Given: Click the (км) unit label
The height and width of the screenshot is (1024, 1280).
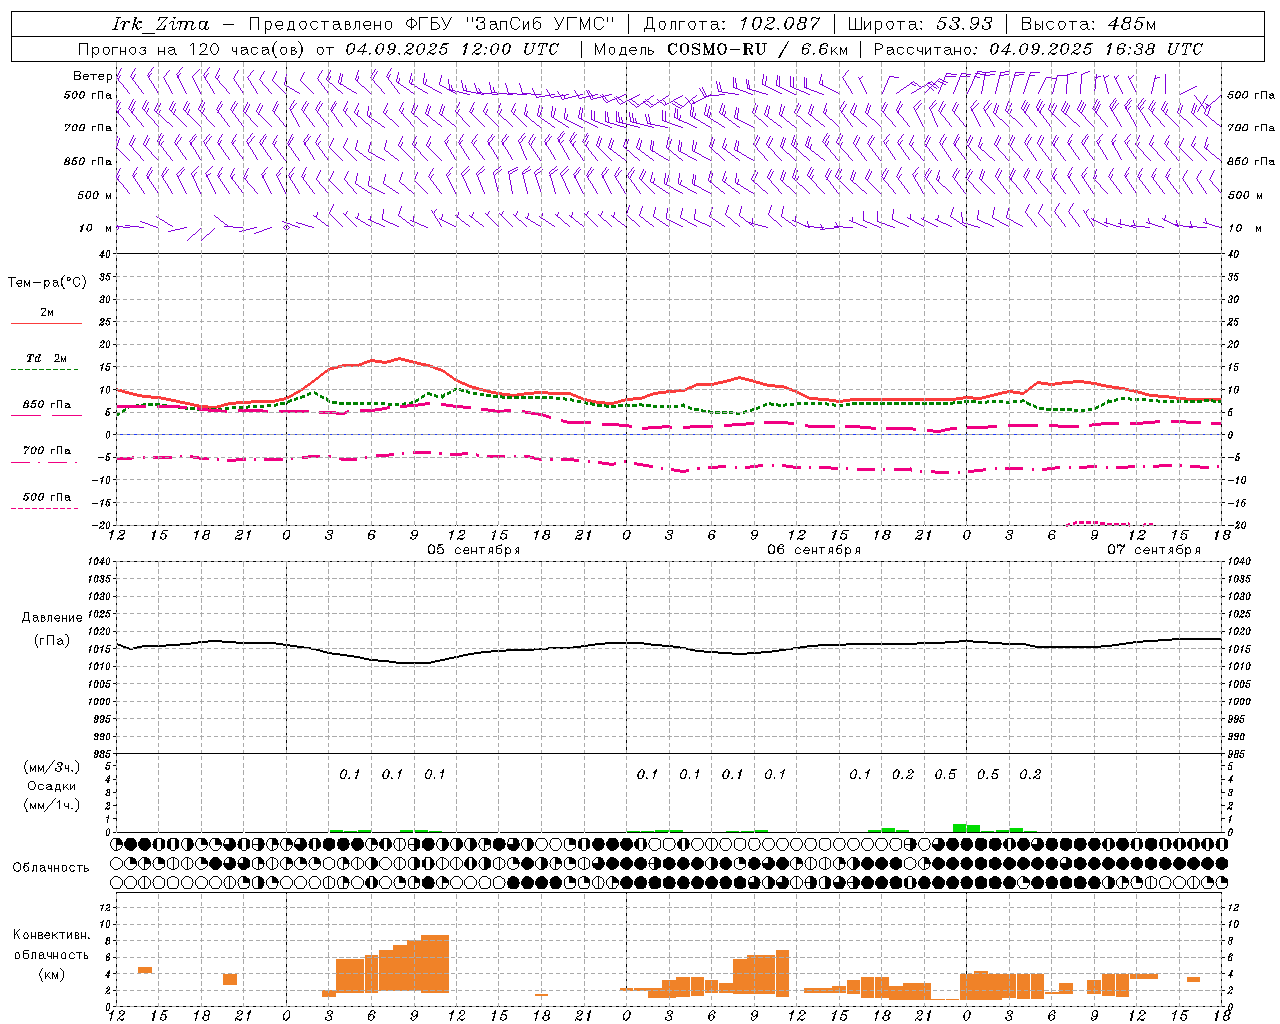Looking at the screenshot, I should [52, 974].
